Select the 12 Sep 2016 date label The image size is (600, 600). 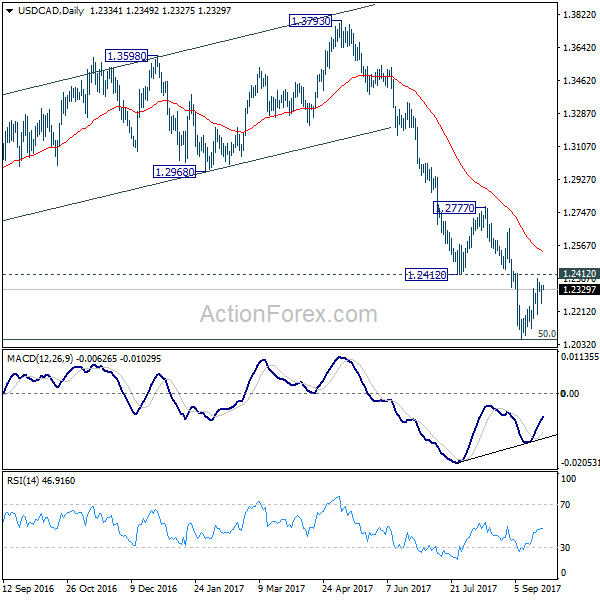tap(28, 588)
